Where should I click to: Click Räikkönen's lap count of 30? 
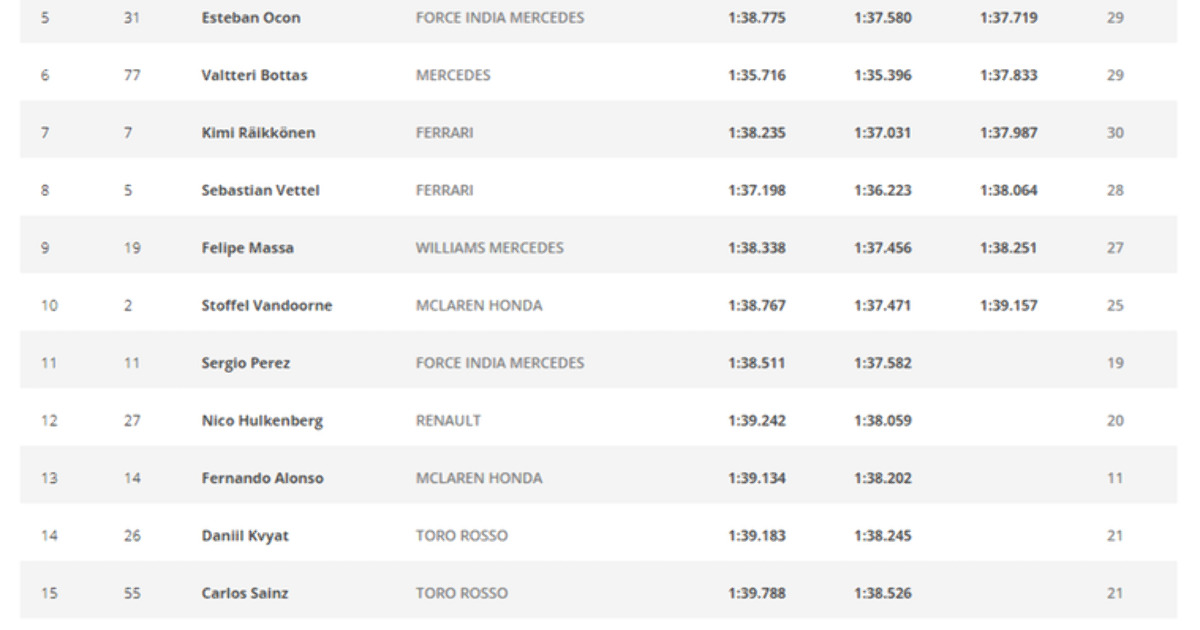(1115, 133)
